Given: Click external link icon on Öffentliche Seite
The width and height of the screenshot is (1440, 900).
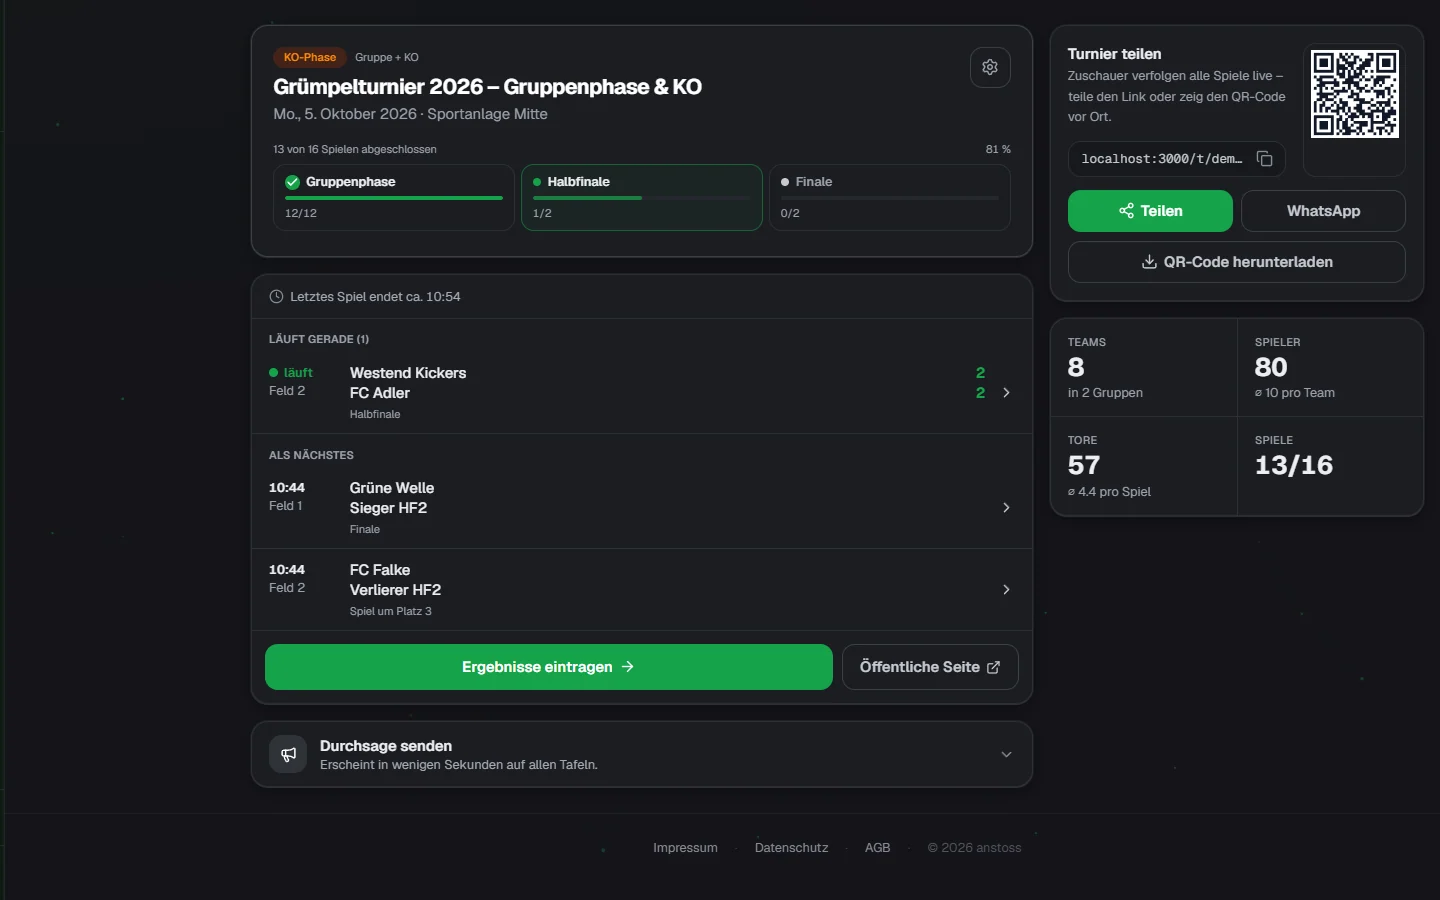Looking at the screenshot, I should (993, 667).
